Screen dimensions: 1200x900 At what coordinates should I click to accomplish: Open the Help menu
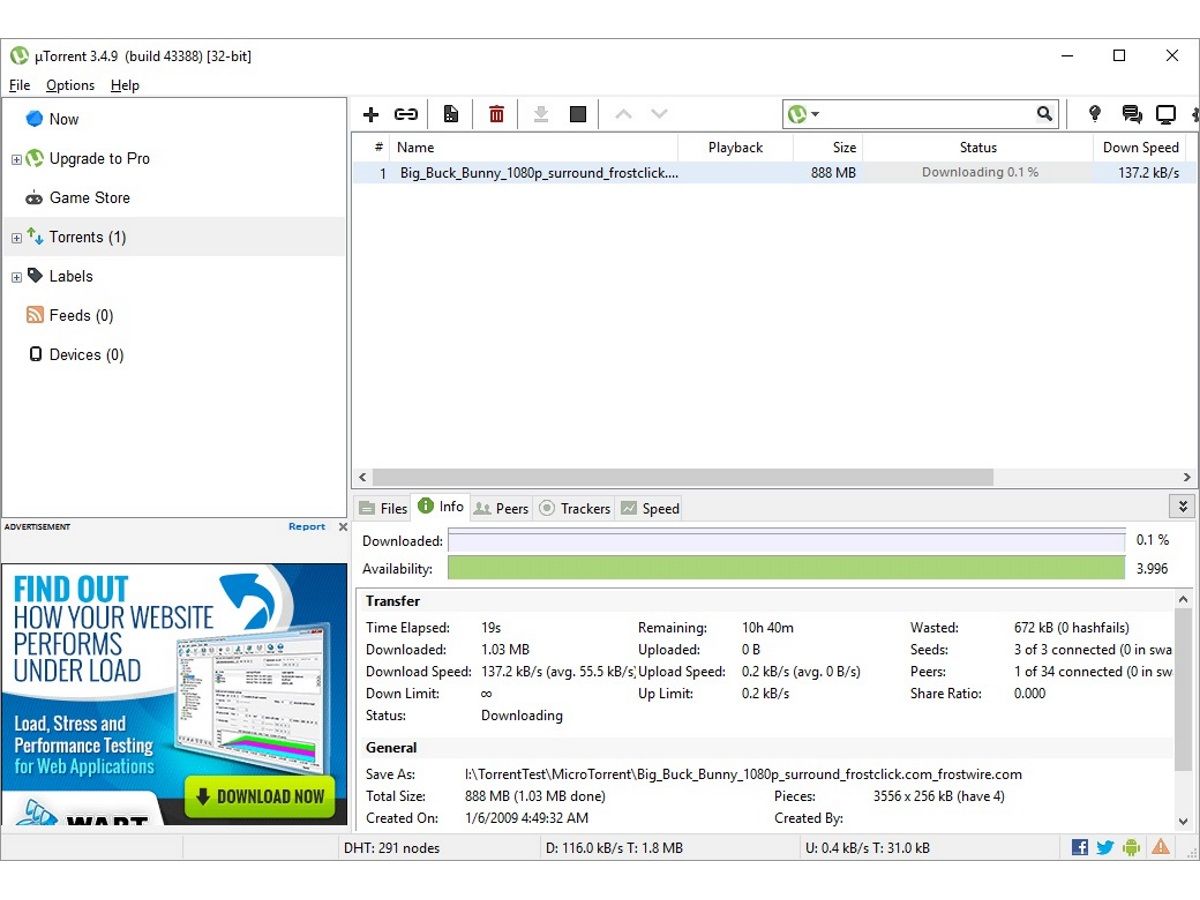tap(125, 85)
